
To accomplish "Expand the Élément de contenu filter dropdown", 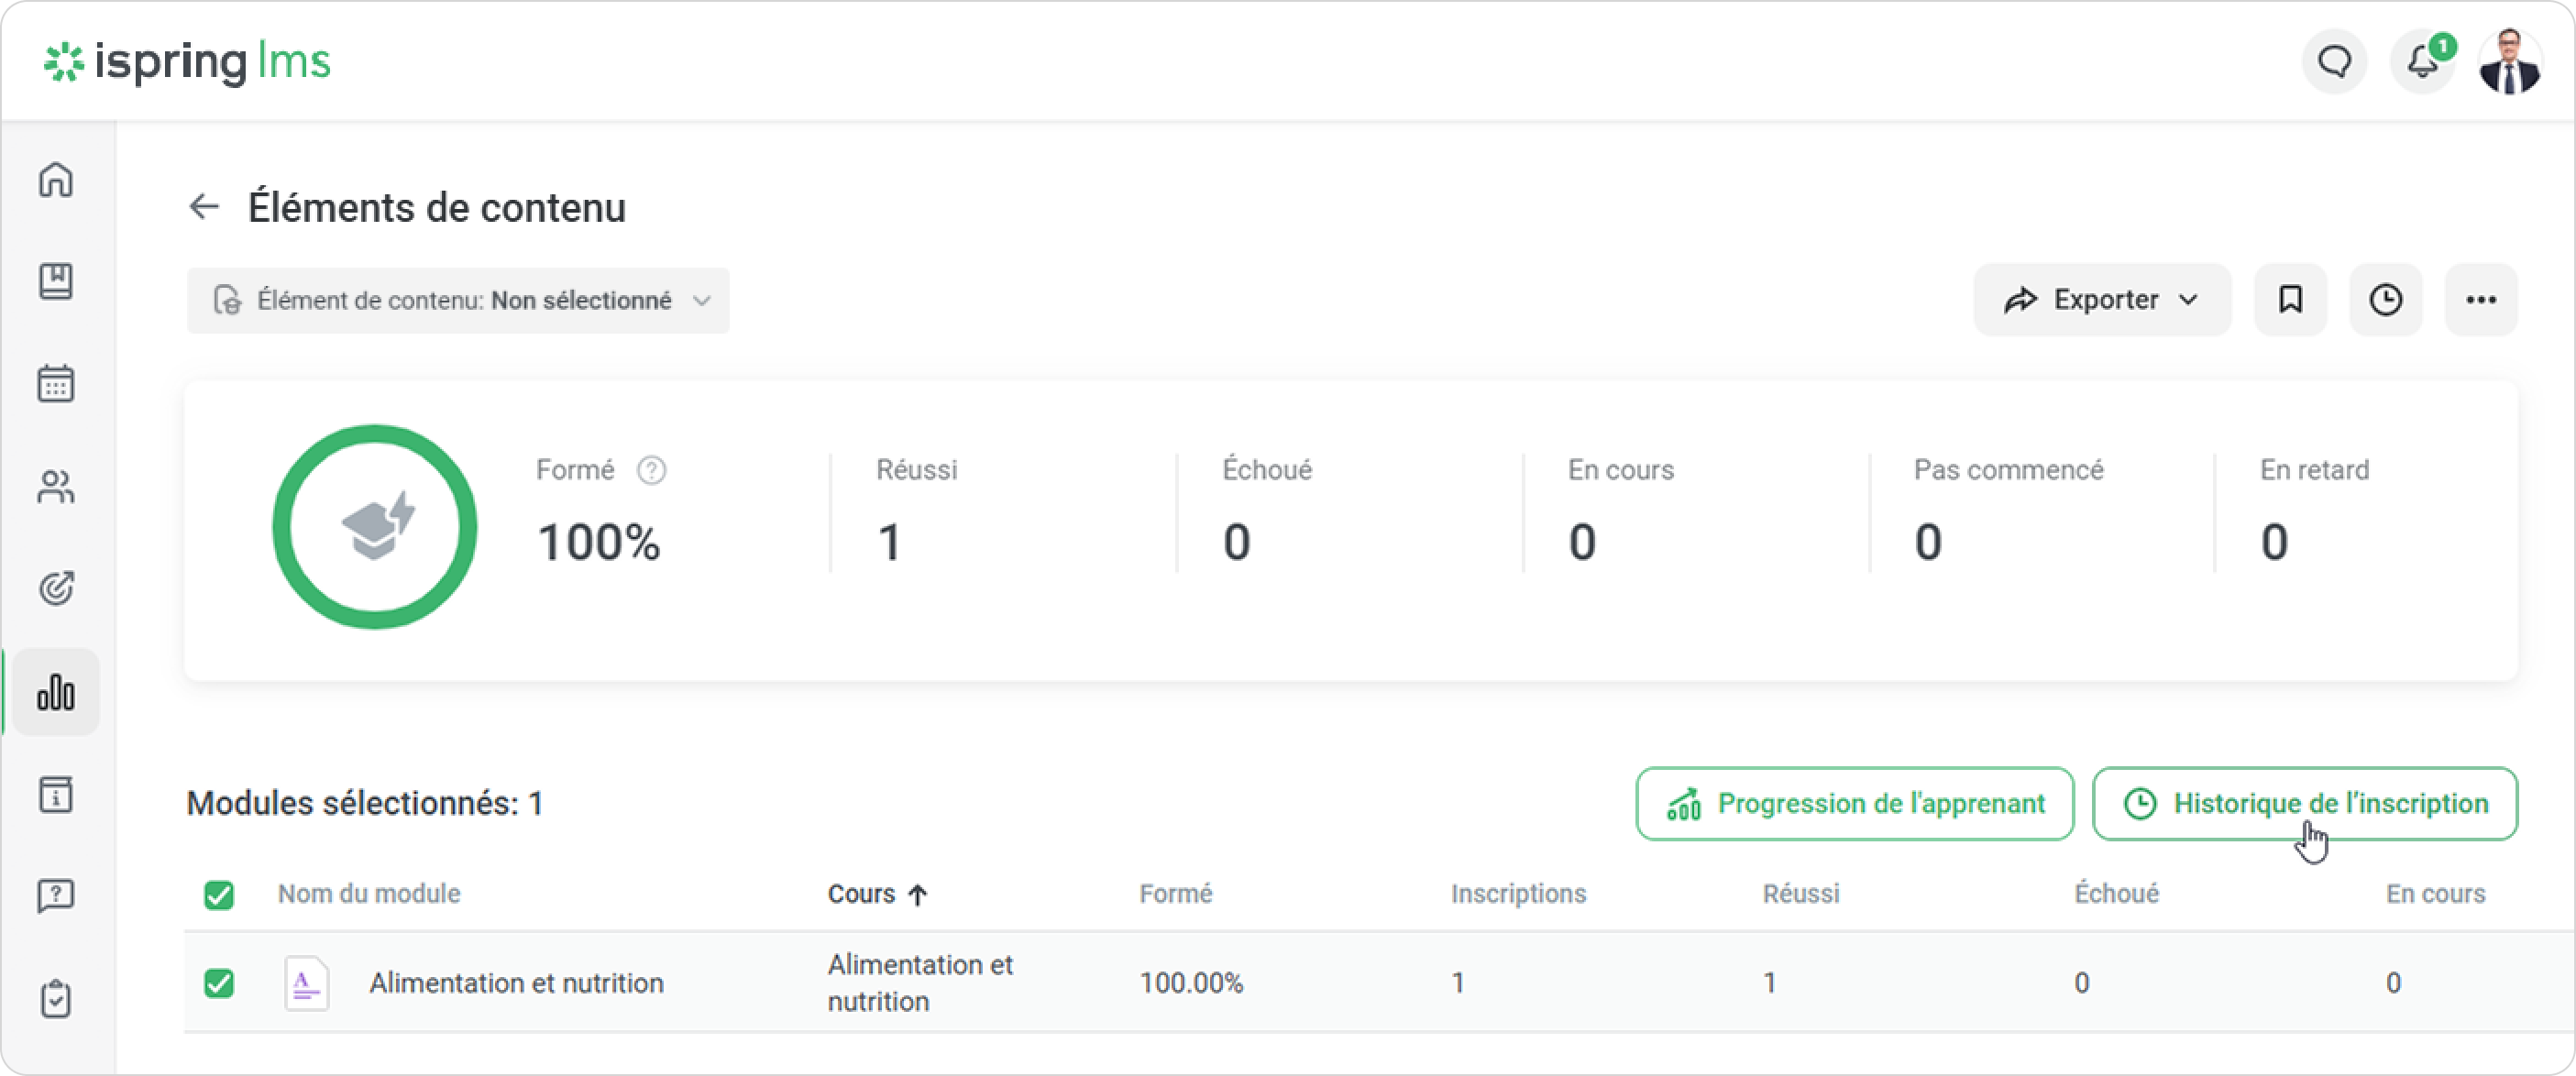I will [x=458, y=301].
